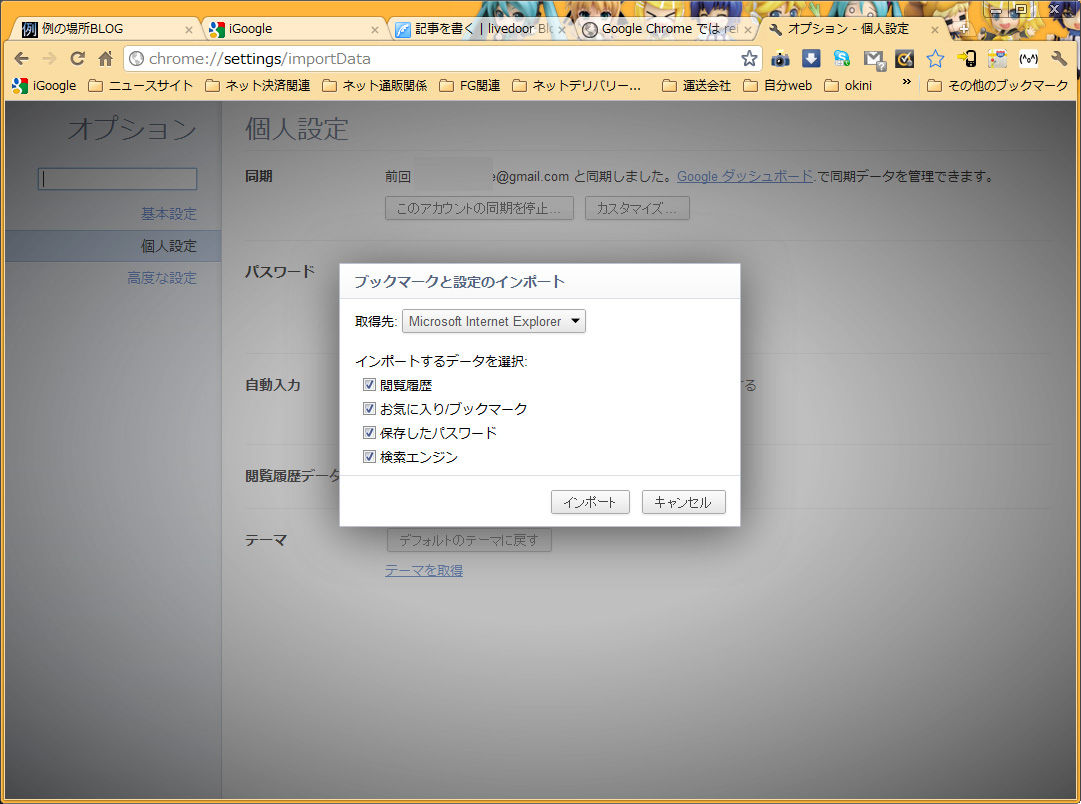
Task: Open the Google Maps extension icon
Action: tap(997, 59)
